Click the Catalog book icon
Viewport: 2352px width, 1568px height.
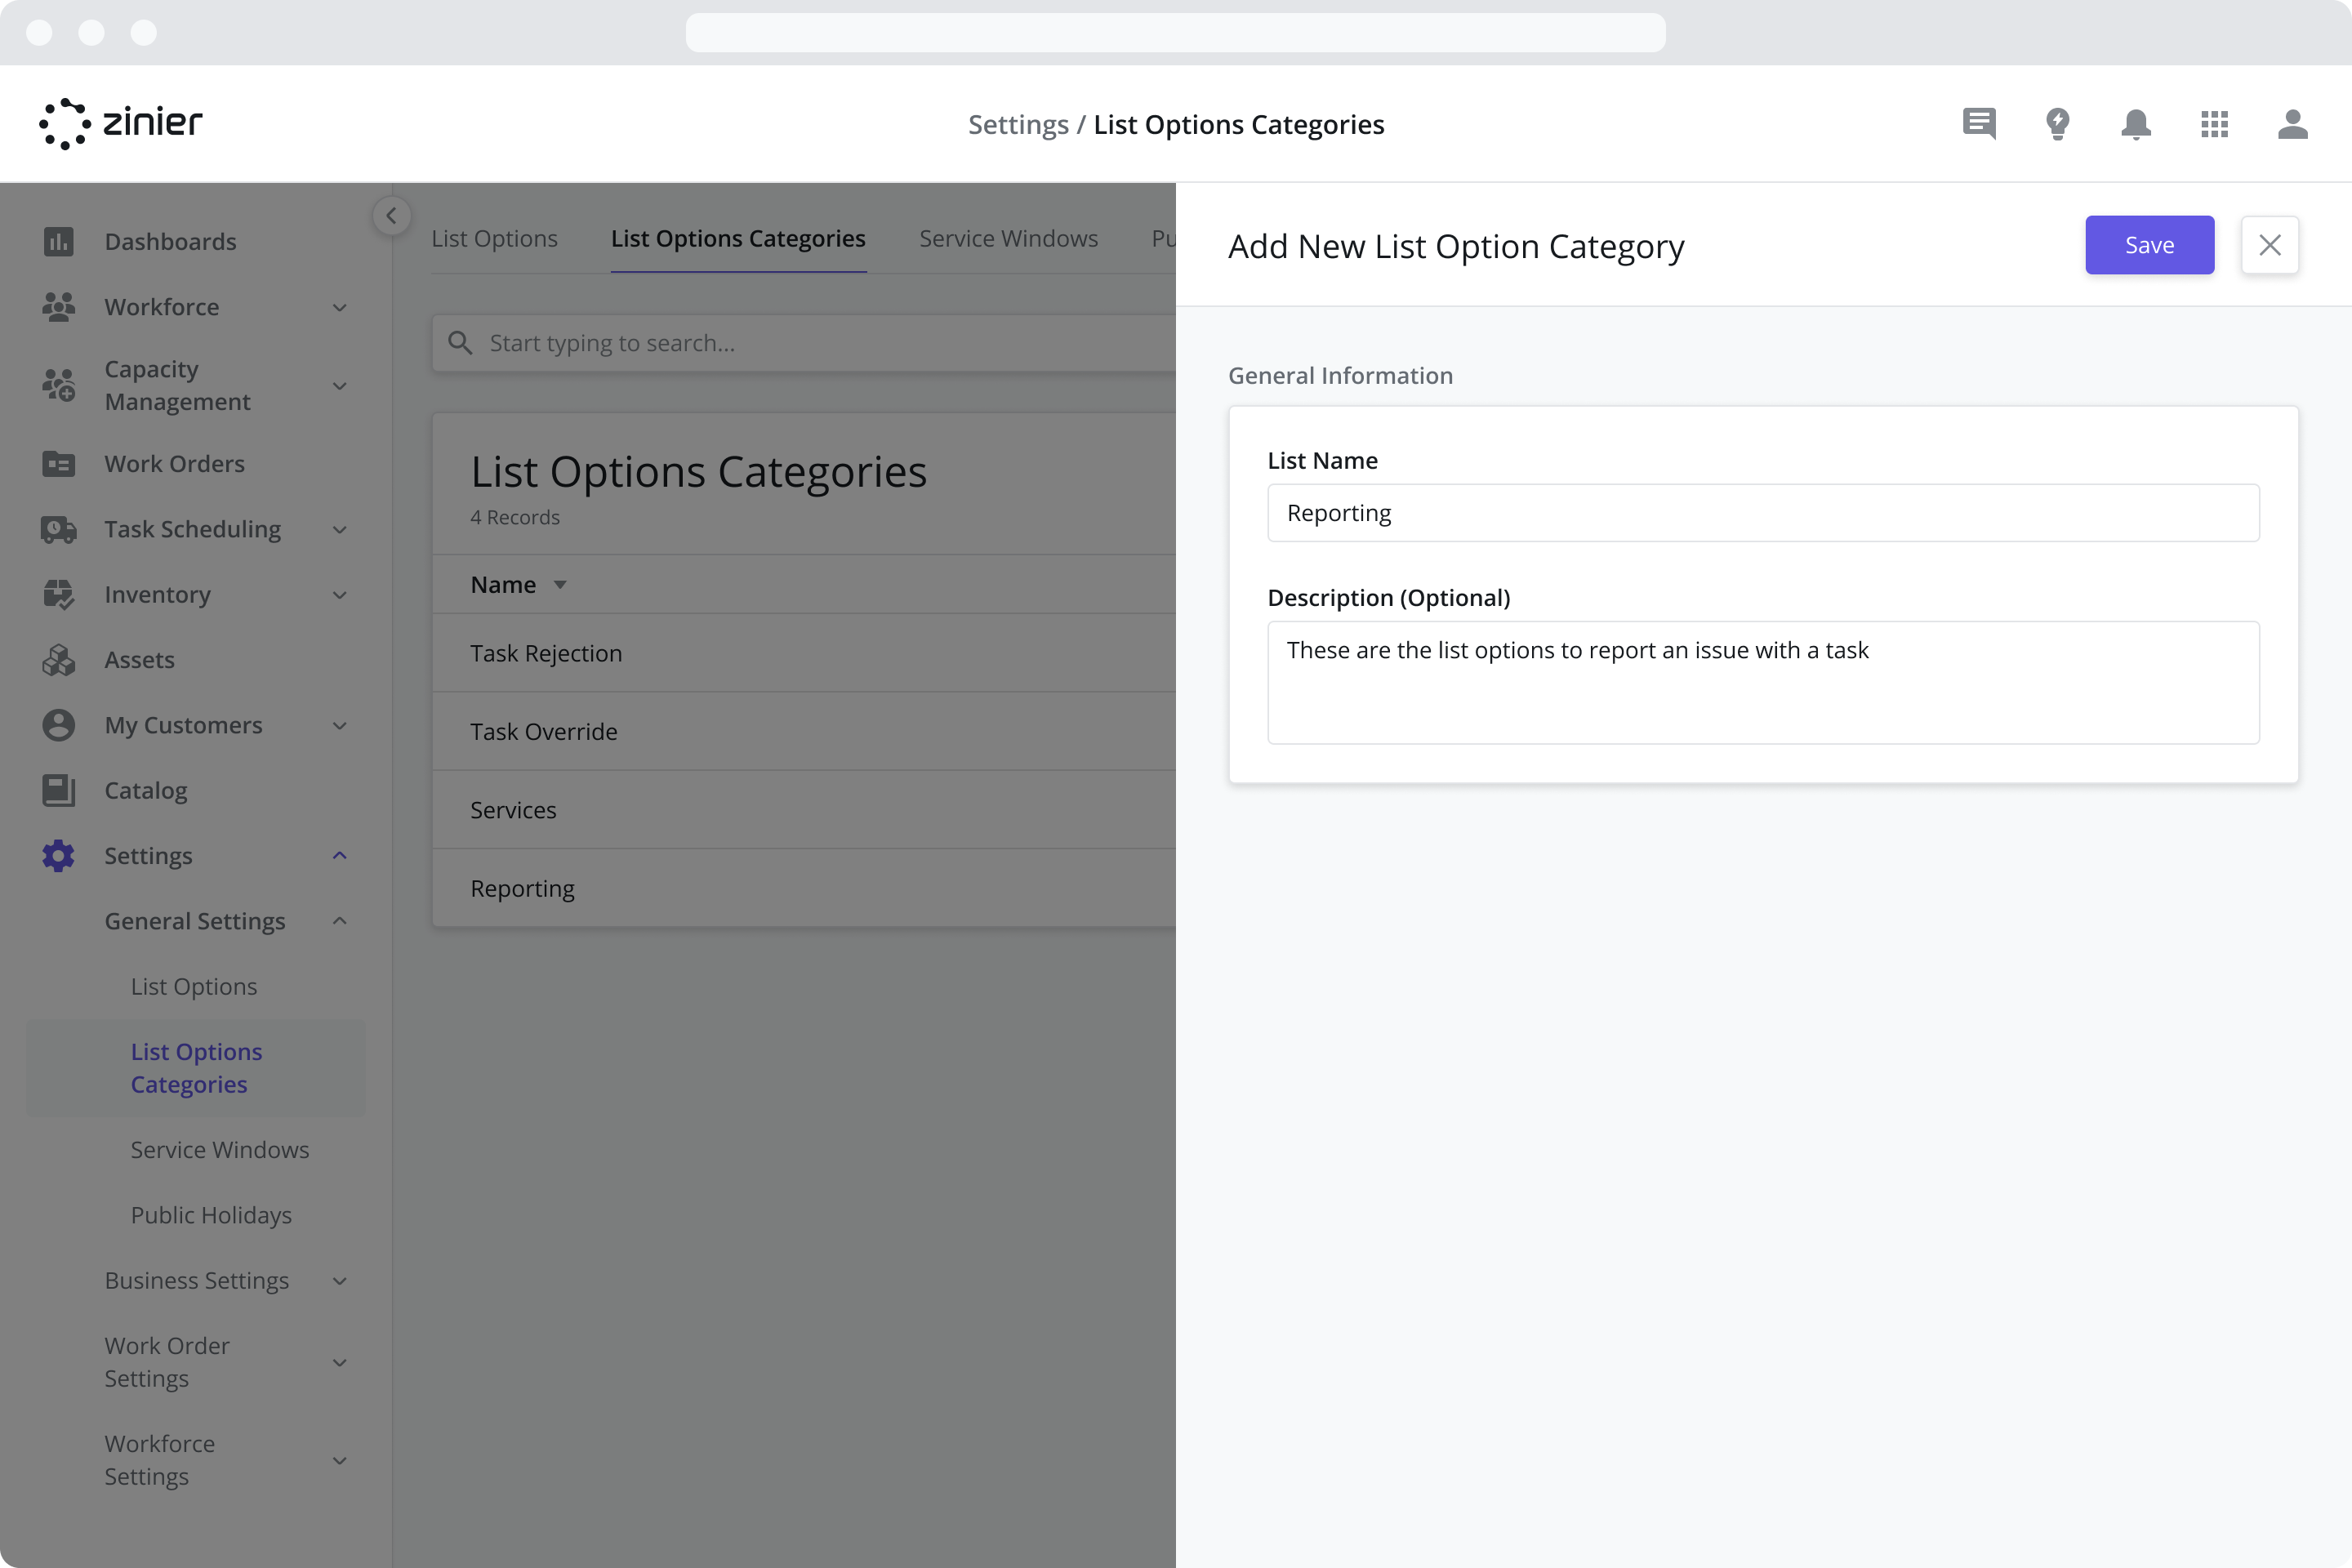pyautogui.click(x=59, y=790)
